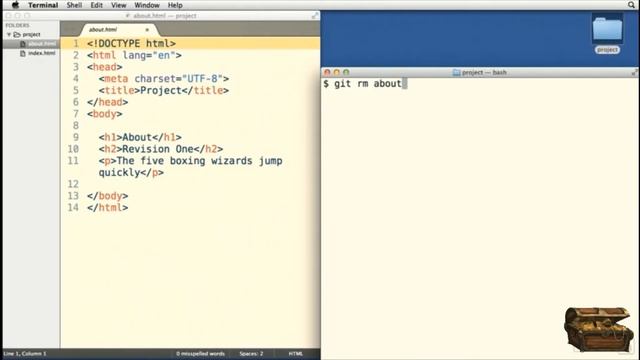
Task: Click the terminal title 'project — bash'
Action: click(x=484, y=72)
